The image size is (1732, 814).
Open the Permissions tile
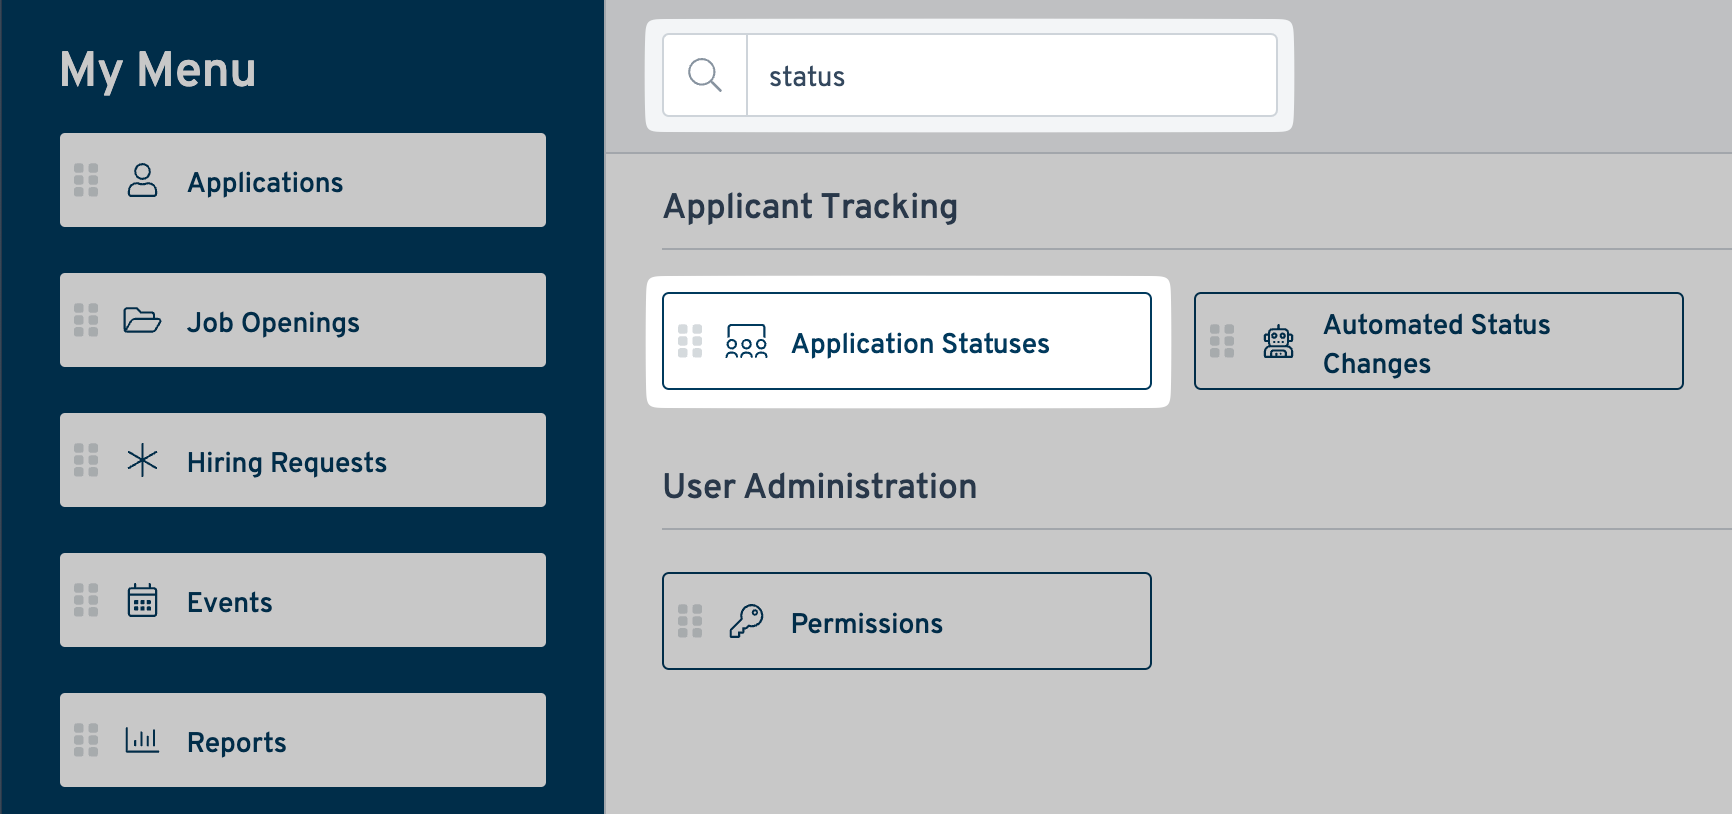pos(866,623)
